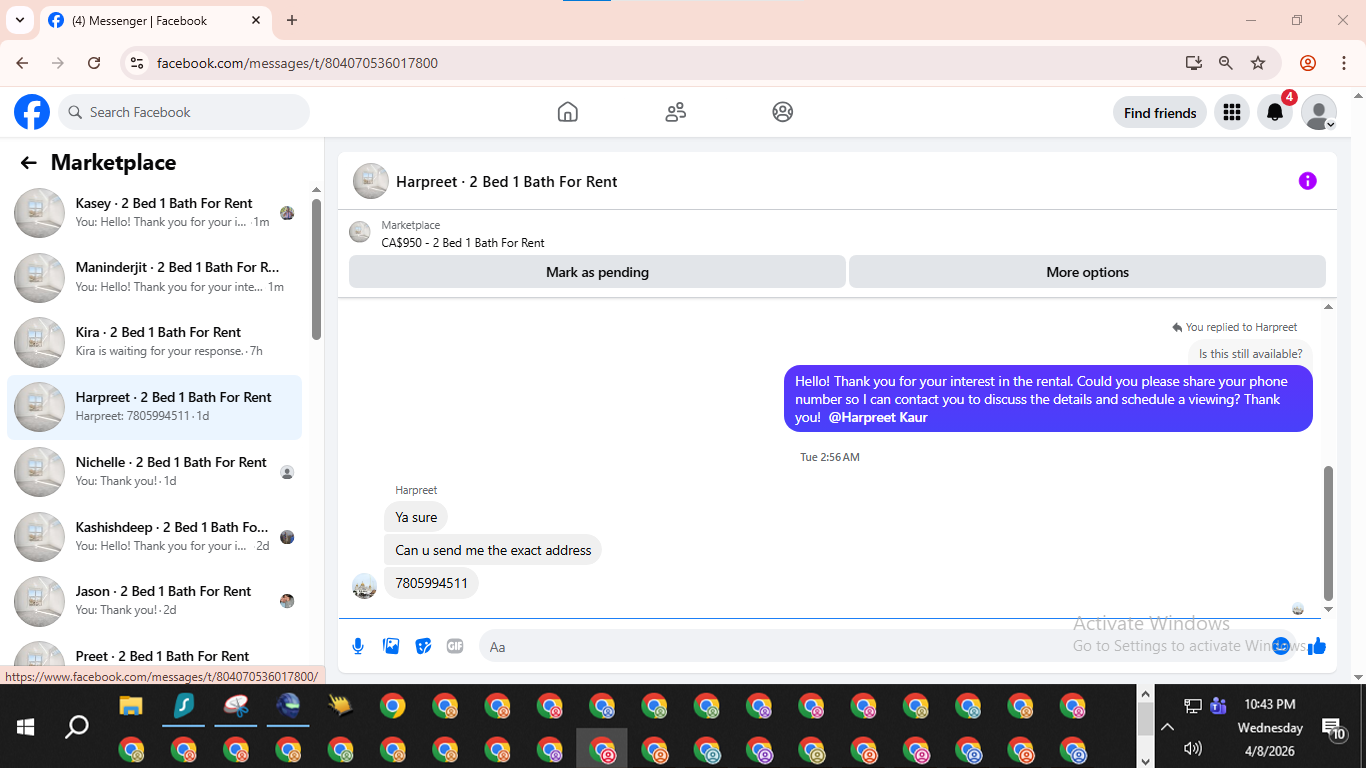Go back in browser history
The image size is (1366, 768).
pyautogui.click(x=22, y=63)
